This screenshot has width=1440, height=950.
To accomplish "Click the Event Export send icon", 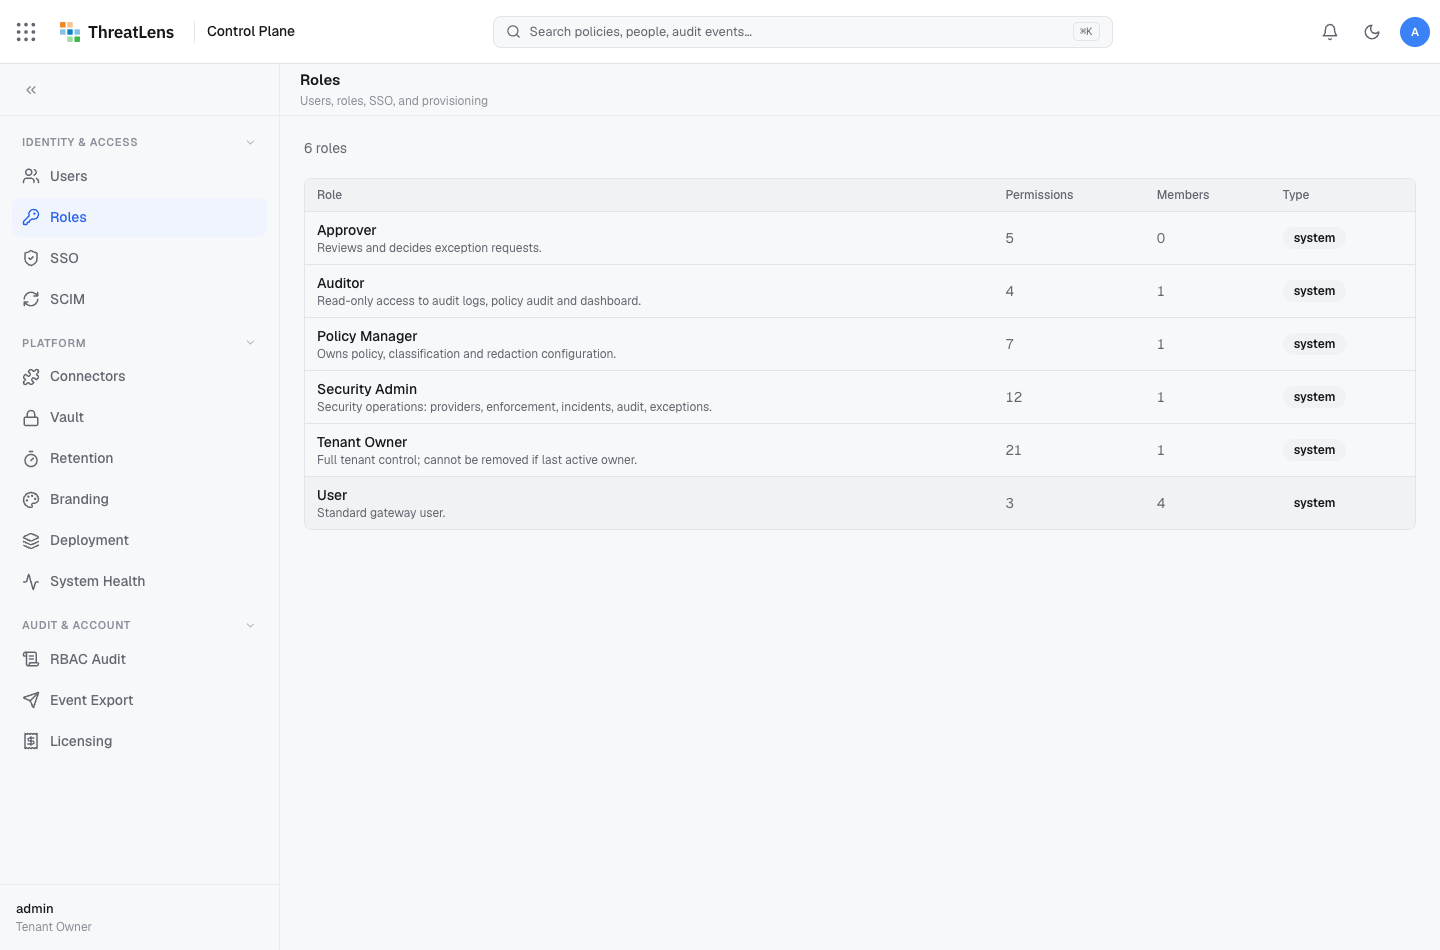I will click(x=31, y=700).
